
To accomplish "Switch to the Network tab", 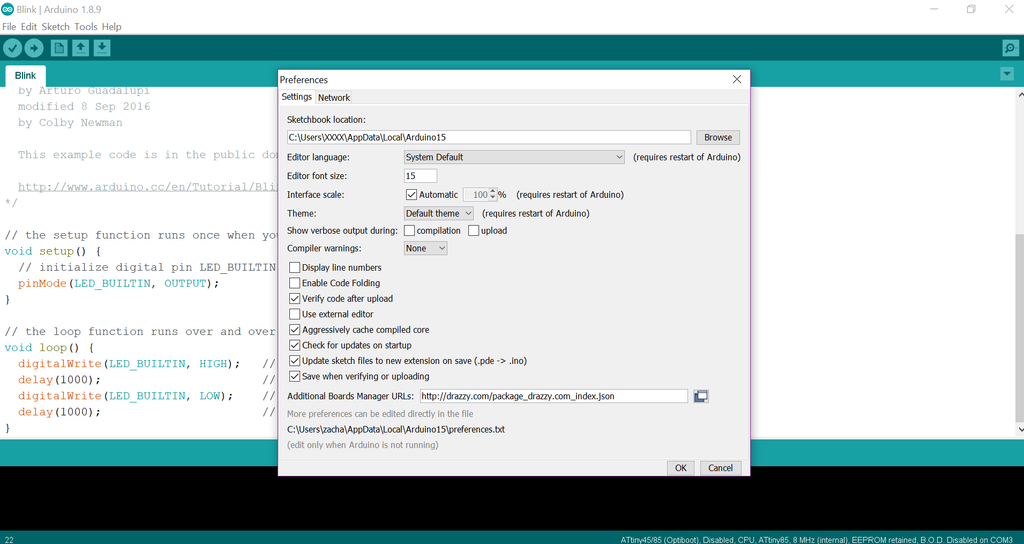I will coord(334,97).
